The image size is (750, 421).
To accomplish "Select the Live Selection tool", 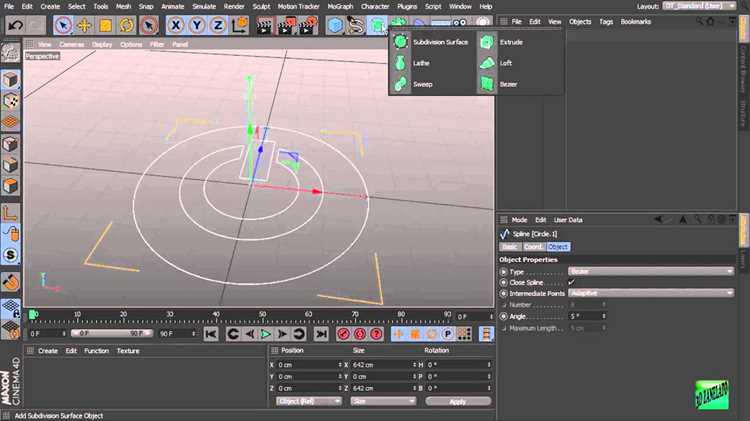I will click(63, 25).
